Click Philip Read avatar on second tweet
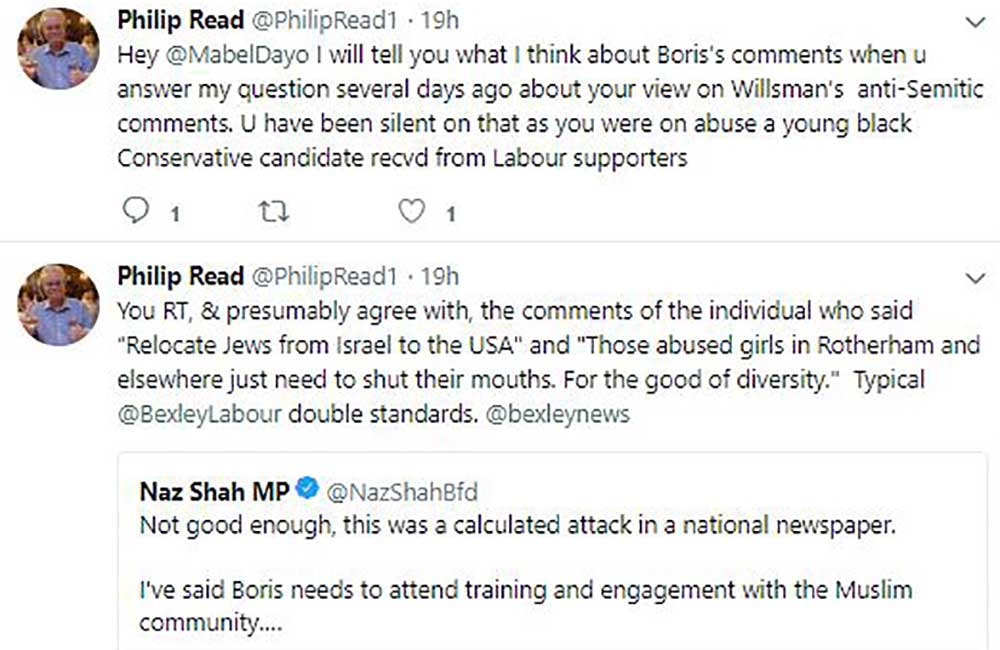The height and width of the screenshot is (650, 1000). pyautogui.click(x=59, y=305)
